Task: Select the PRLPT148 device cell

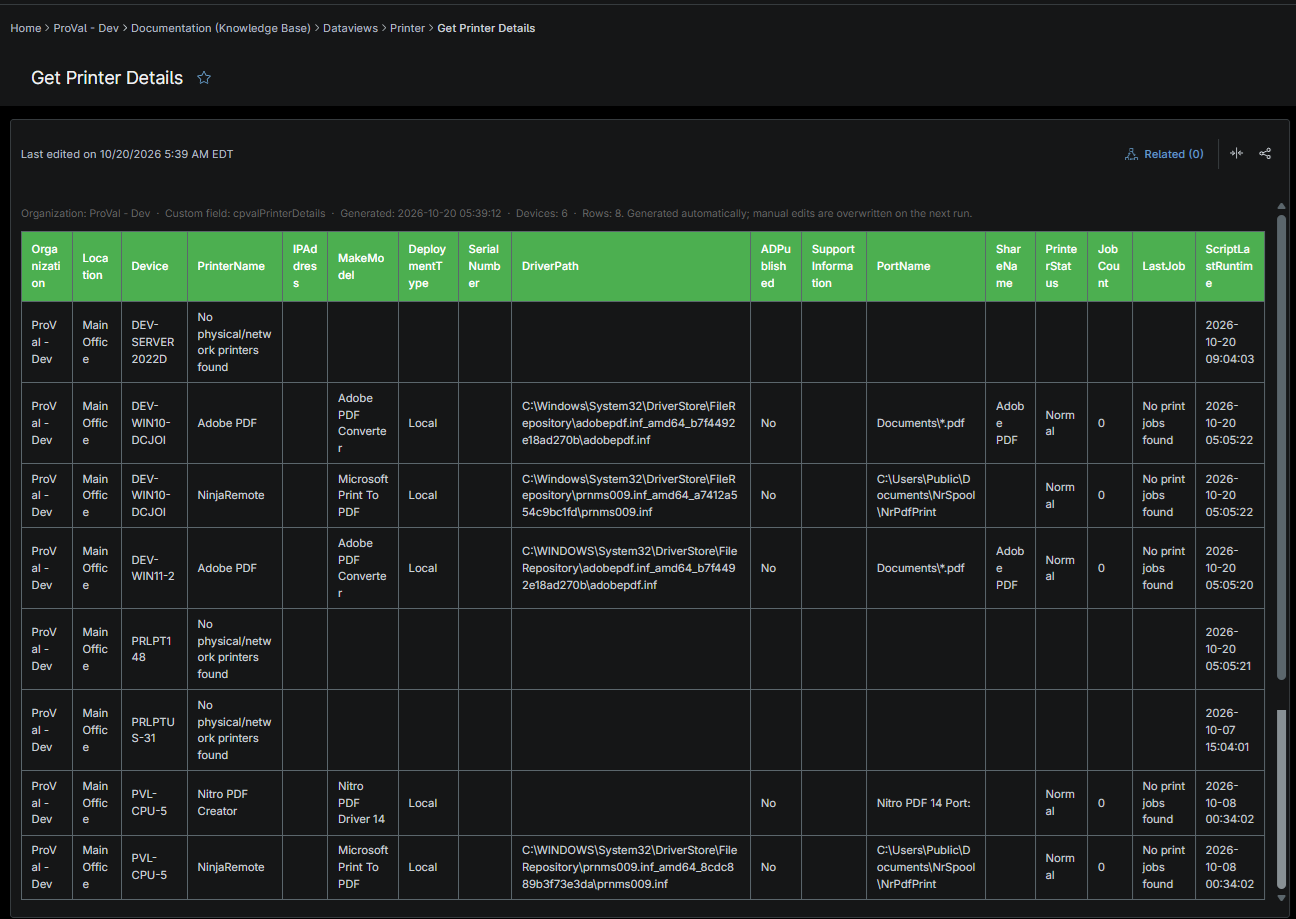Action: (x=154, y=649)
